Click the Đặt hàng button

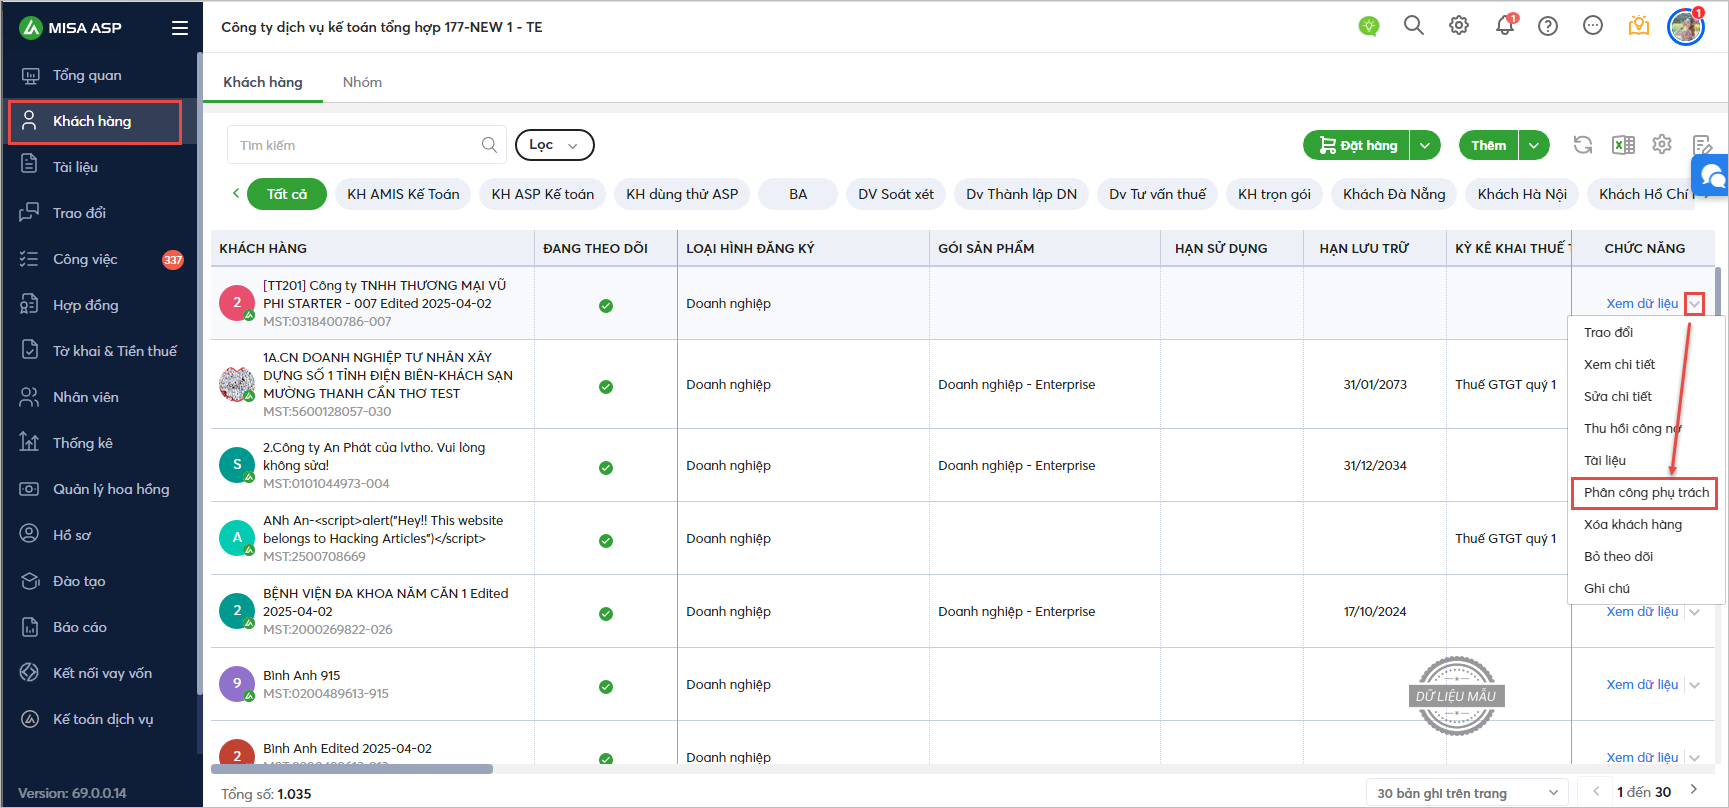pos(1357,145)
